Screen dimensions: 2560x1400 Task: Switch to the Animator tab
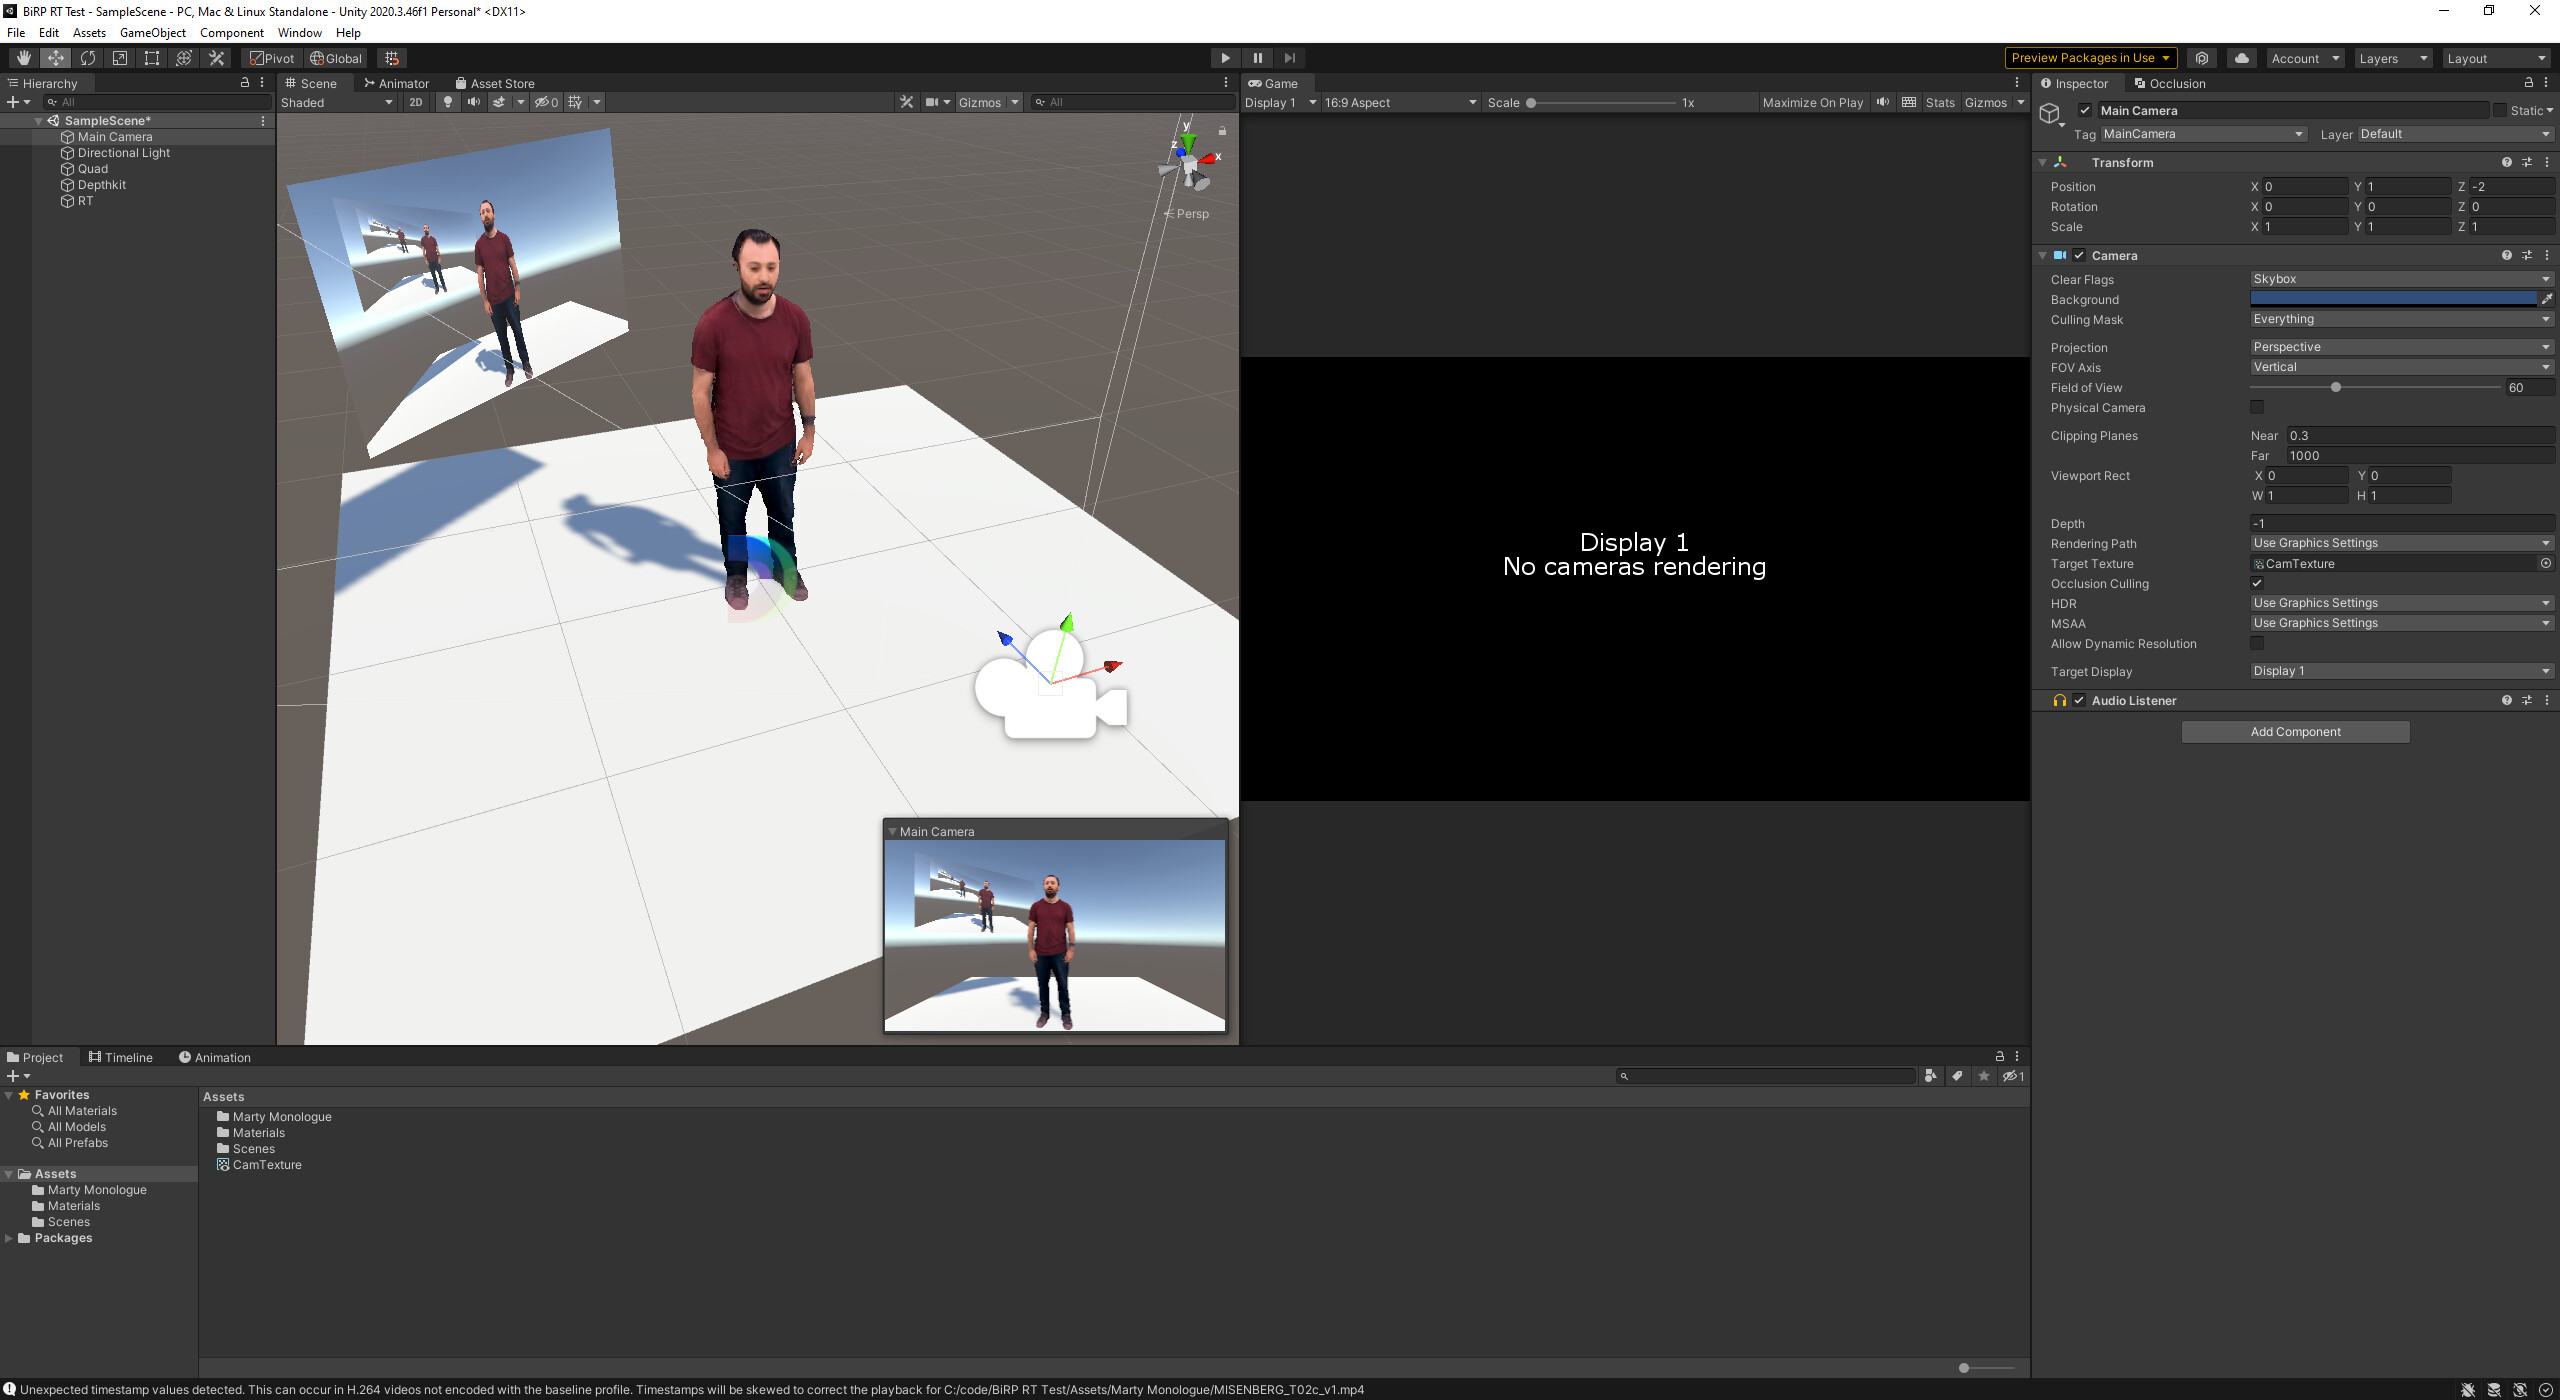397,83
